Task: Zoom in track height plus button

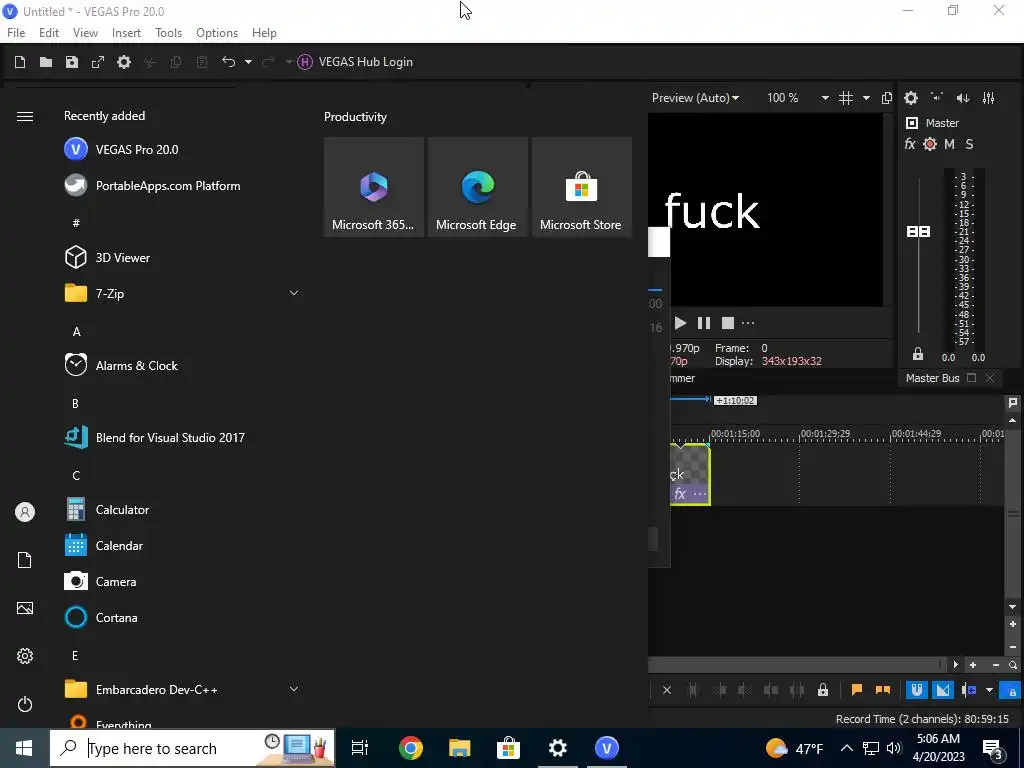Action: [x=1013, y=624]
